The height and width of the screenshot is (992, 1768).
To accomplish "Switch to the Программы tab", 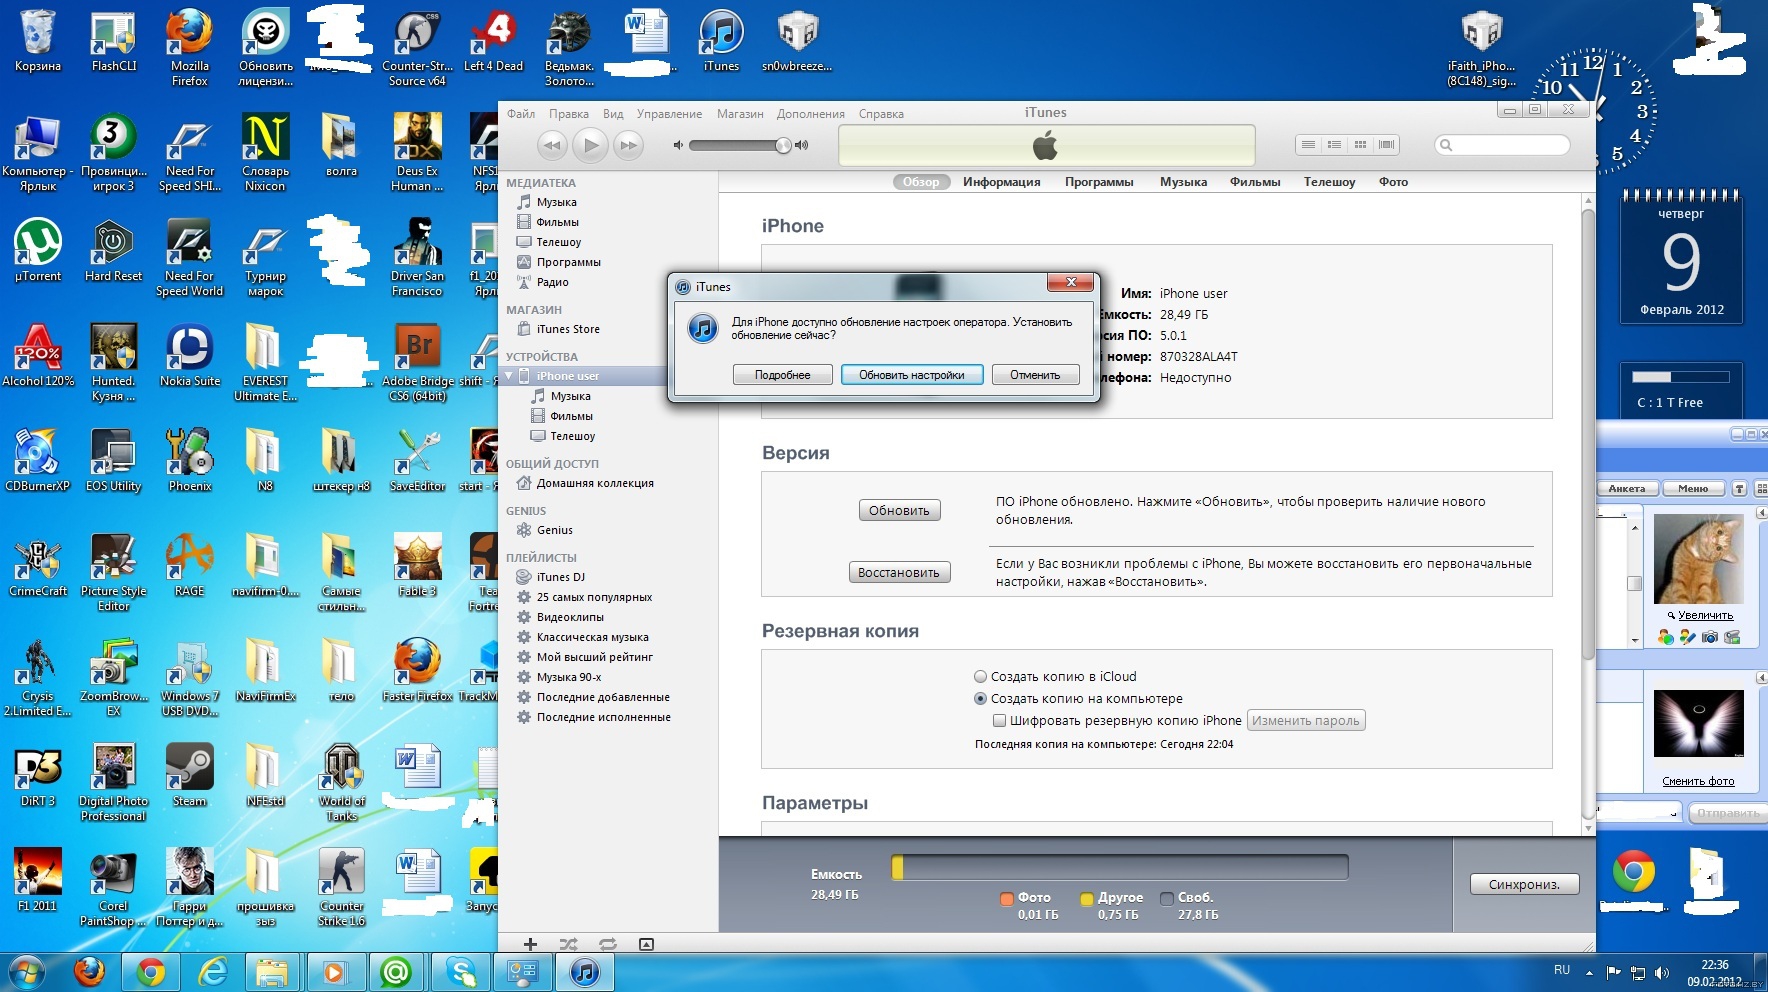I will 1099,182.
